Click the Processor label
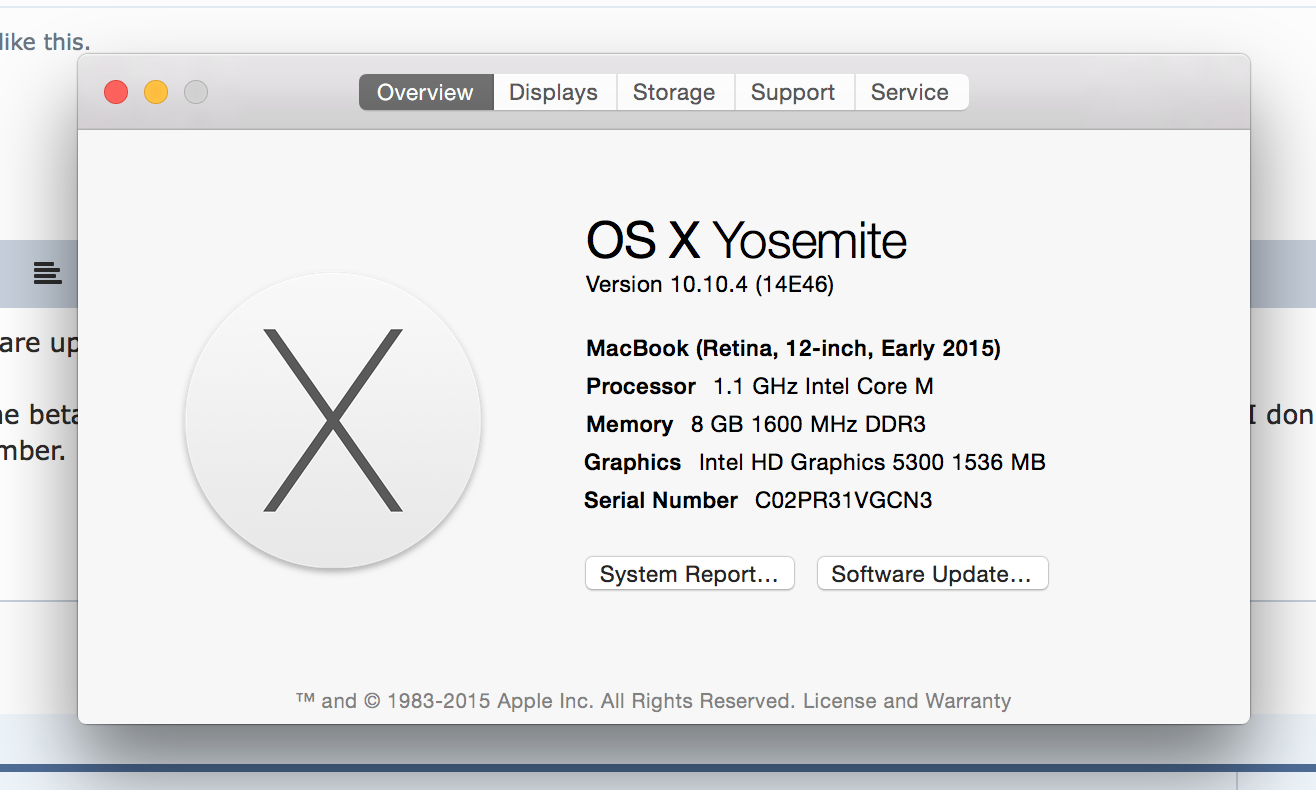 641,386
